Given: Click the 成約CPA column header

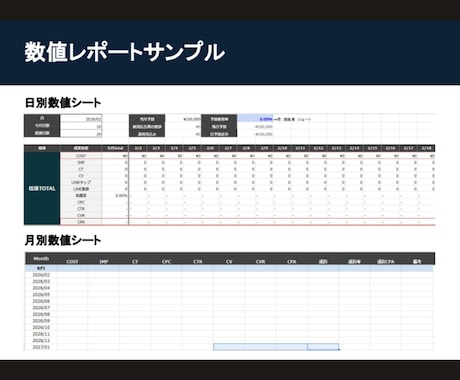Looking at the screenshot, I should click(x=386, y=262).
